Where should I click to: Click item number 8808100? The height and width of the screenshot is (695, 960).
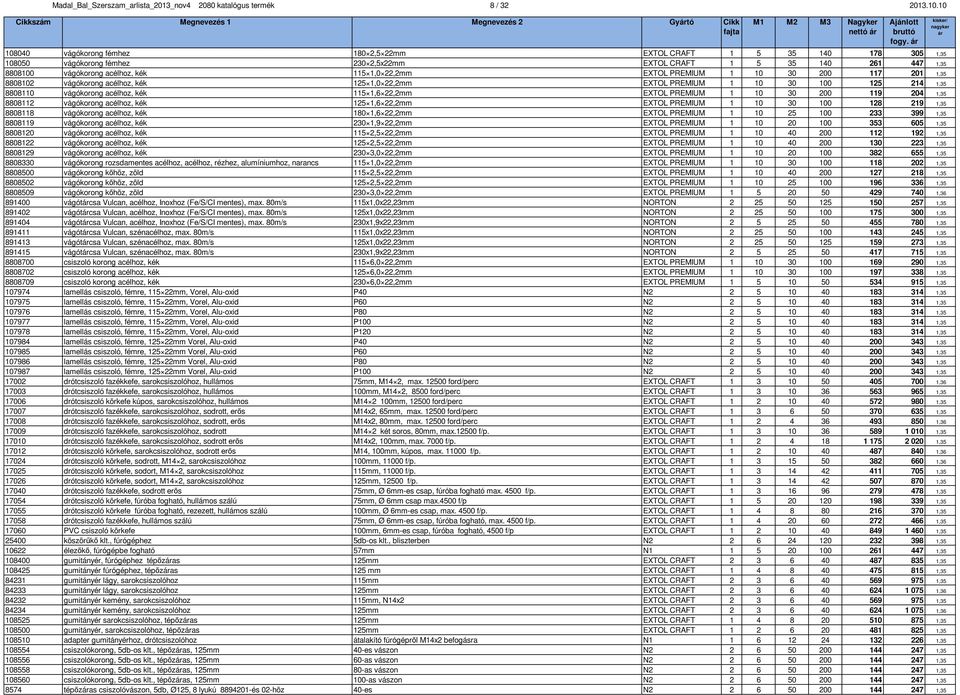(20, 73)
